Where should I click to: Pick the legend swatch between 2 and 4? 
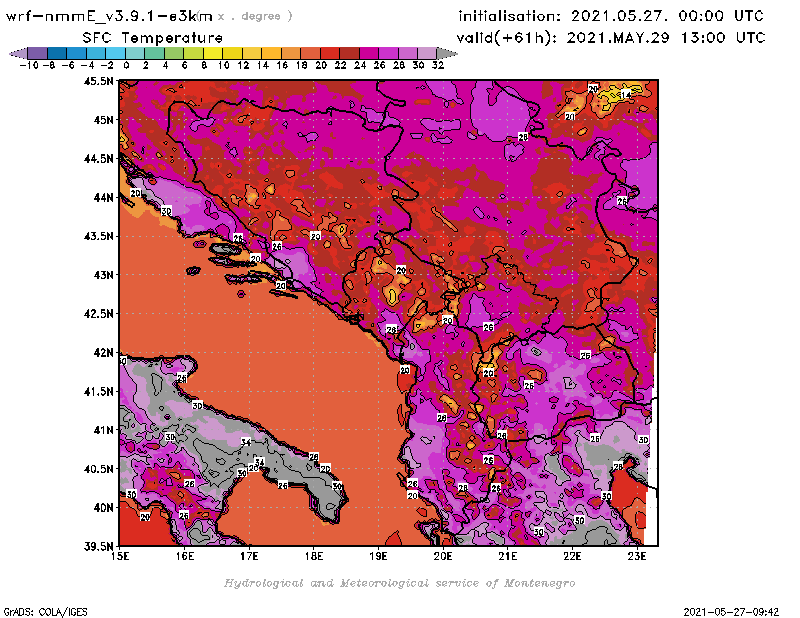pyautogui.click(x=154, y=54)
